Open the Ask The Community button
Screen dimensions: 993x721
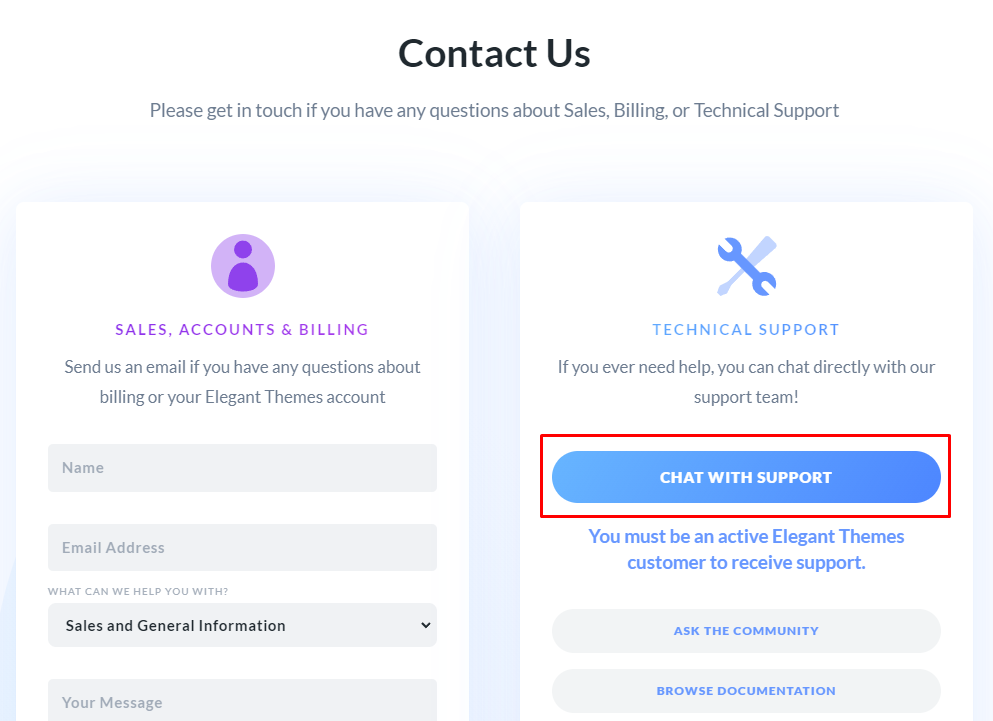point(746,631)
